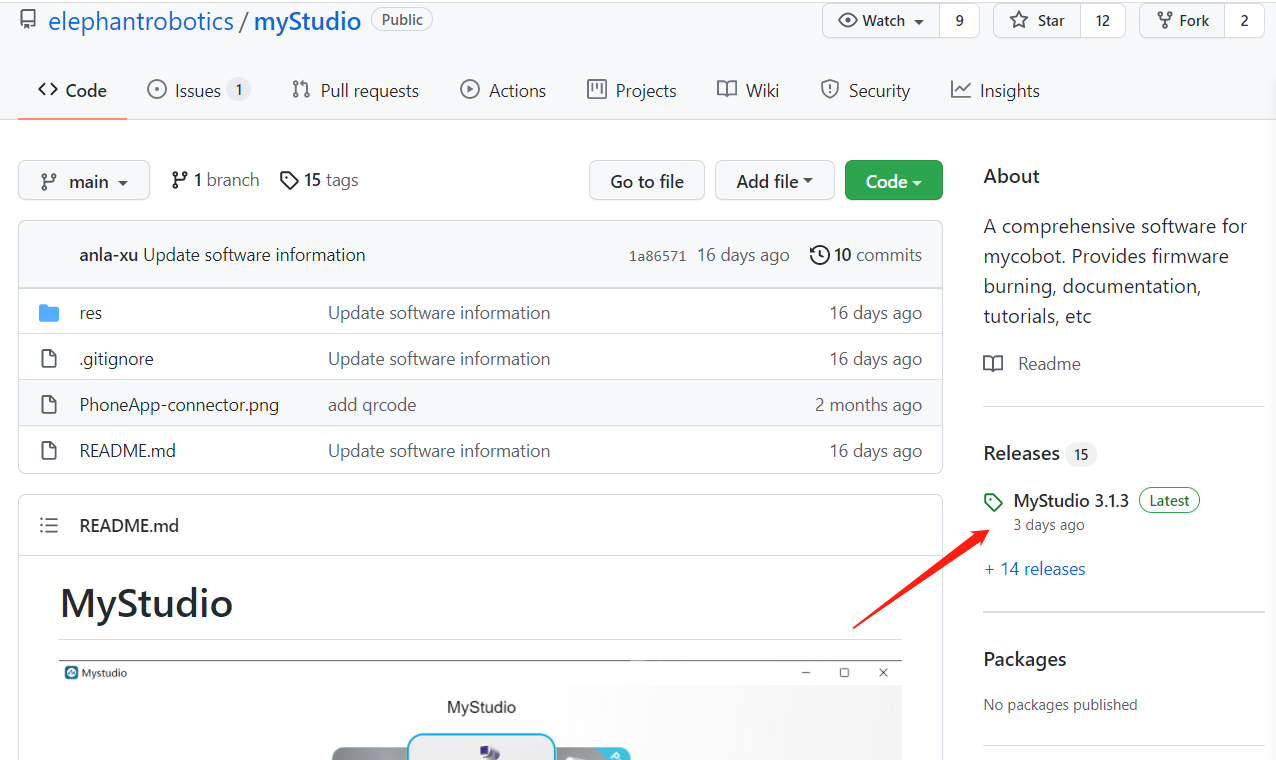Click the green tag icon beside MyStudio 3.1.3
Viewport: 1276px width, 760px height.
pyautogui.click(x=993, y=502)
